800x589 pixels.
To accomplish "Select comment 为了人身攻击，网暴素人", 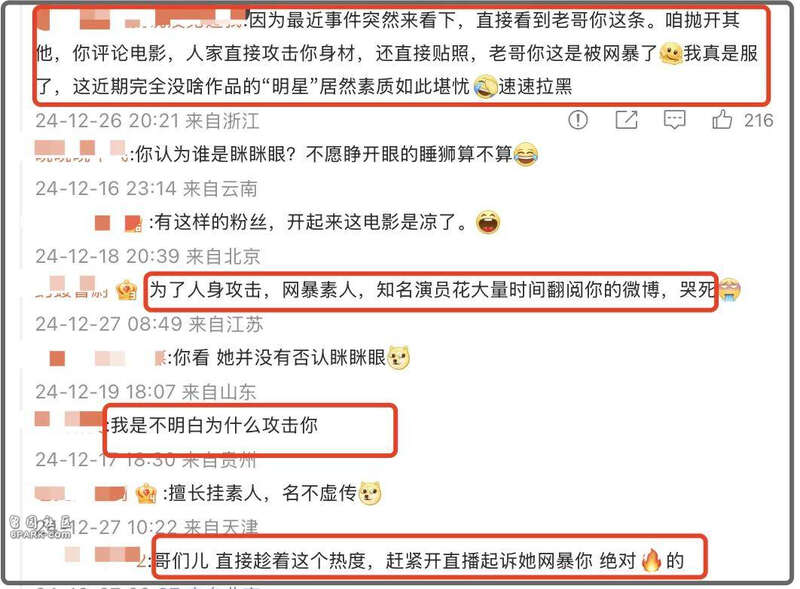I will (432, 290).
